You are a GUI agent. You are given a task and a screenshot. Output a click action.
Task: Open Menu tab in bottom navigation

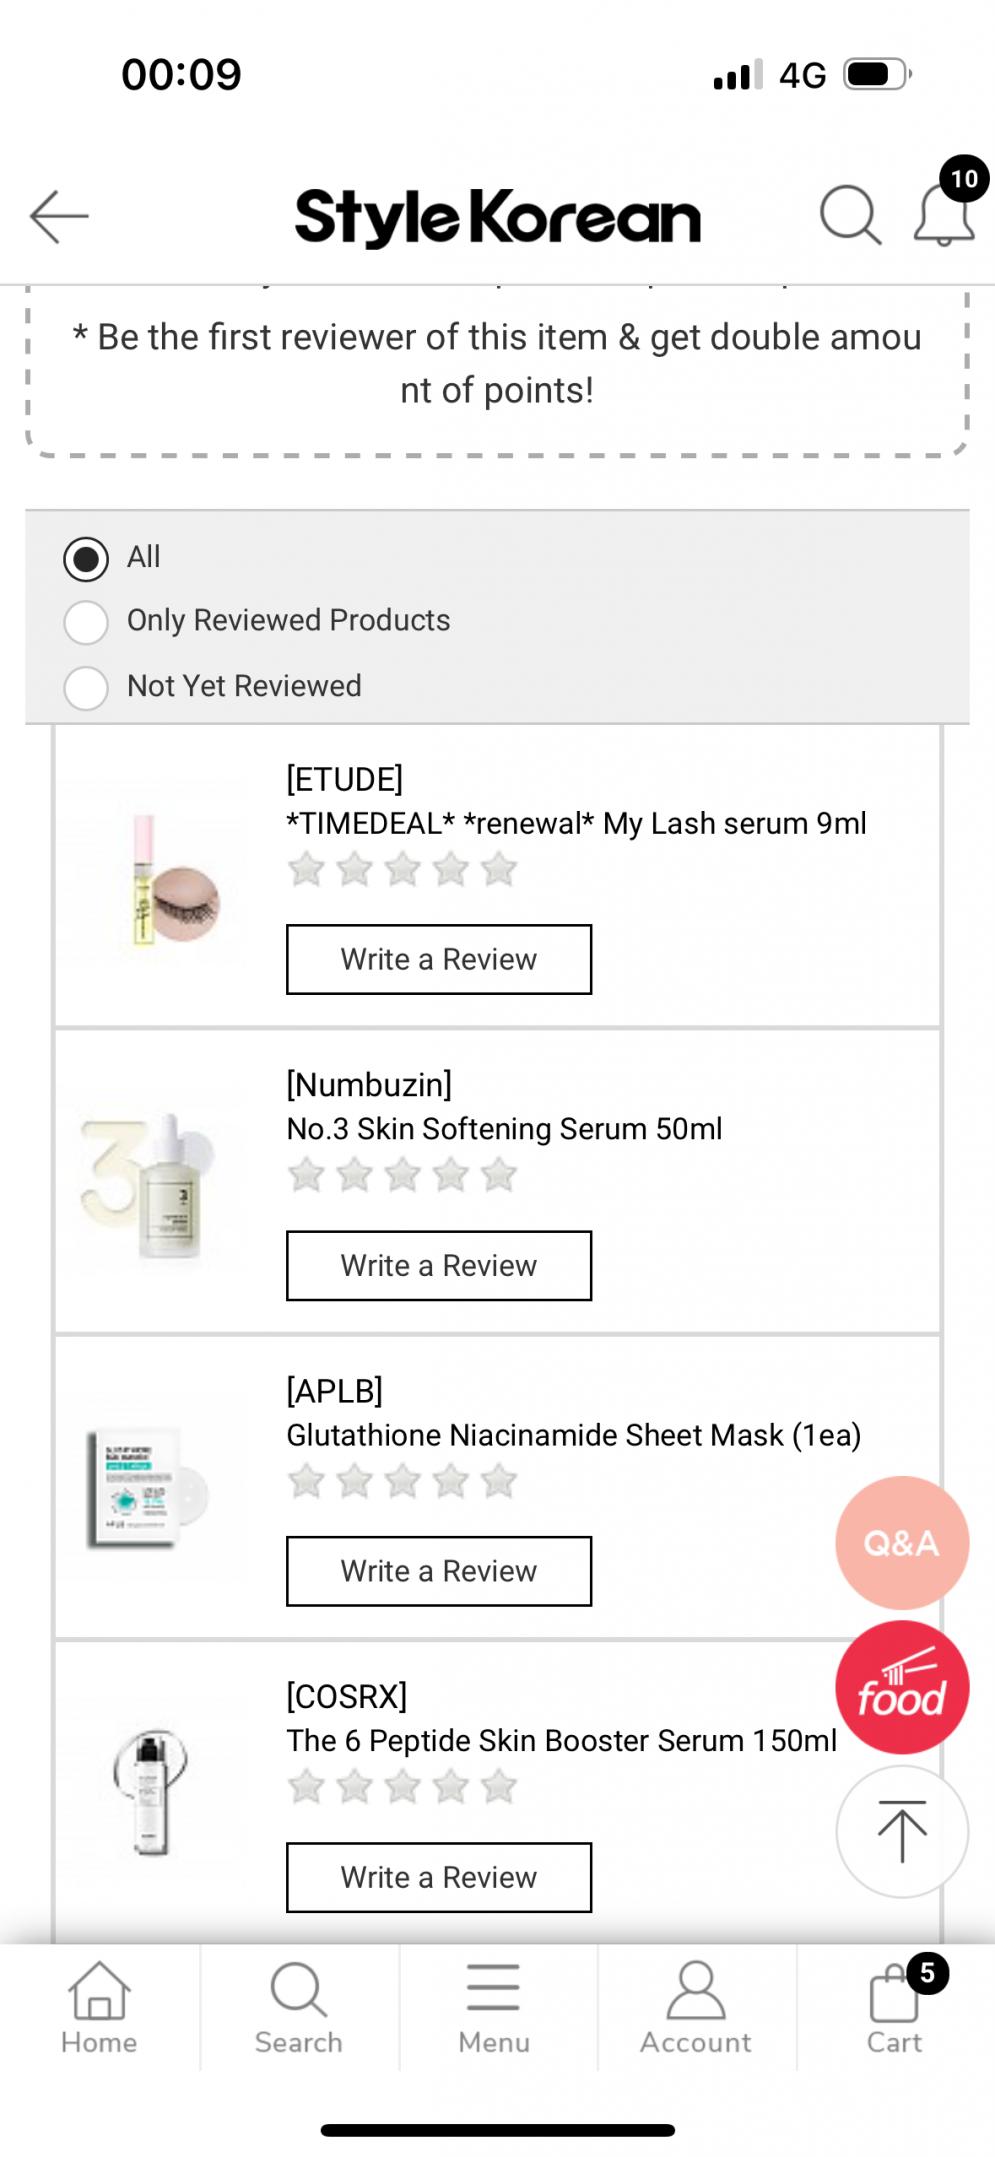pyautogui.click(x=494, y=2007)
